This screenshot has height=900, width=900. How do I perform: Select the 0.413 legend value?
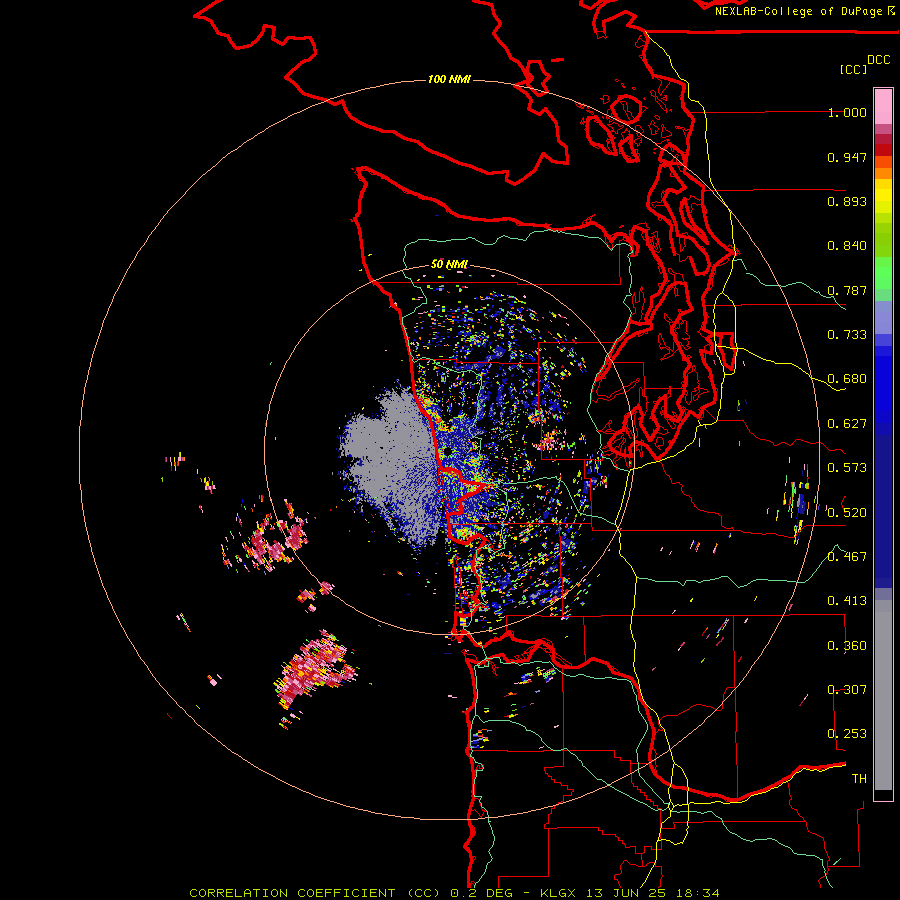pyautogui.click(x=847, y=601)
